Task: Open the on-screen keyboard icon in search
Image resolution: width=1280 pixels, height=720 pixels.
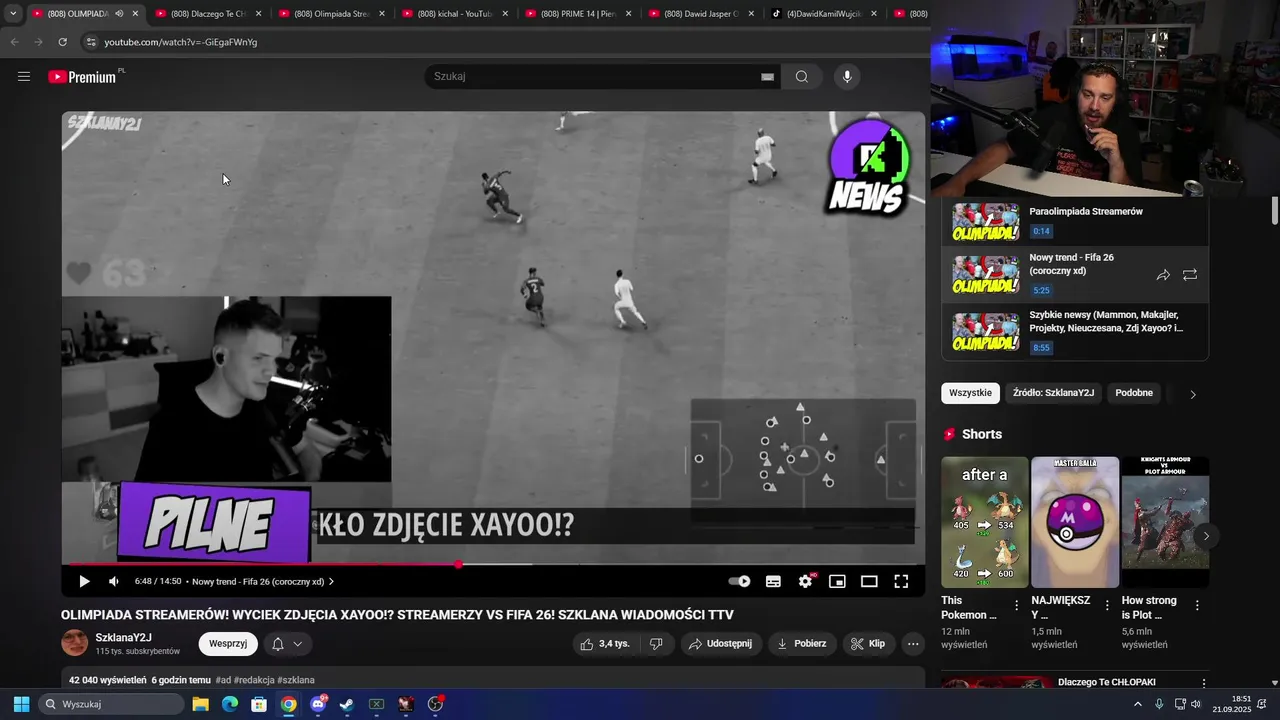Action: click(x=768, y=77)
